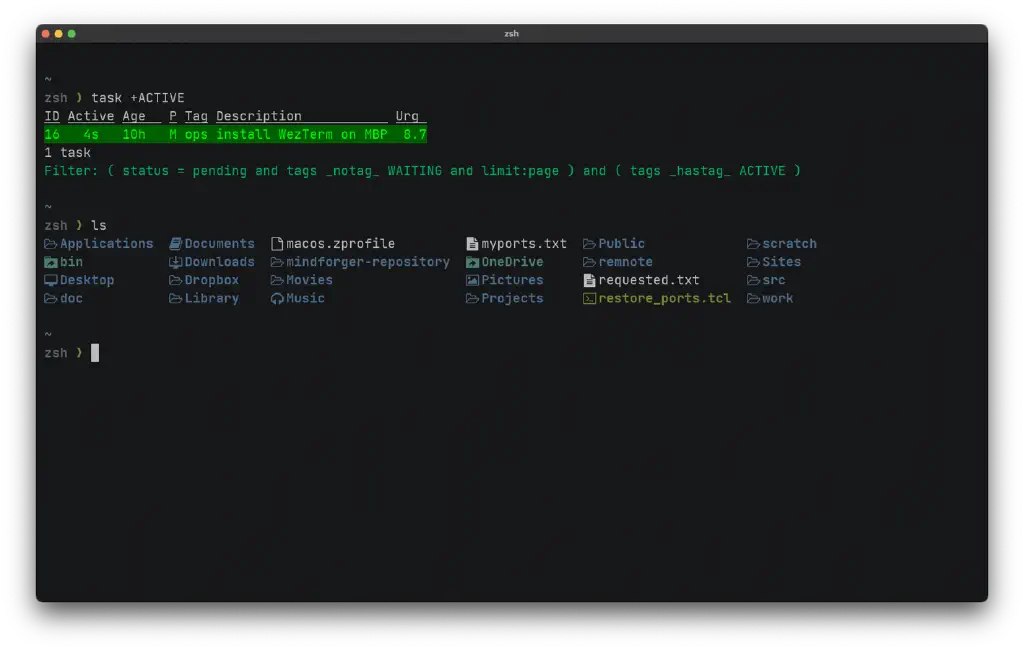Click the Tag column header
This screenshot has height=650, width=1024.
pos(196,116)
